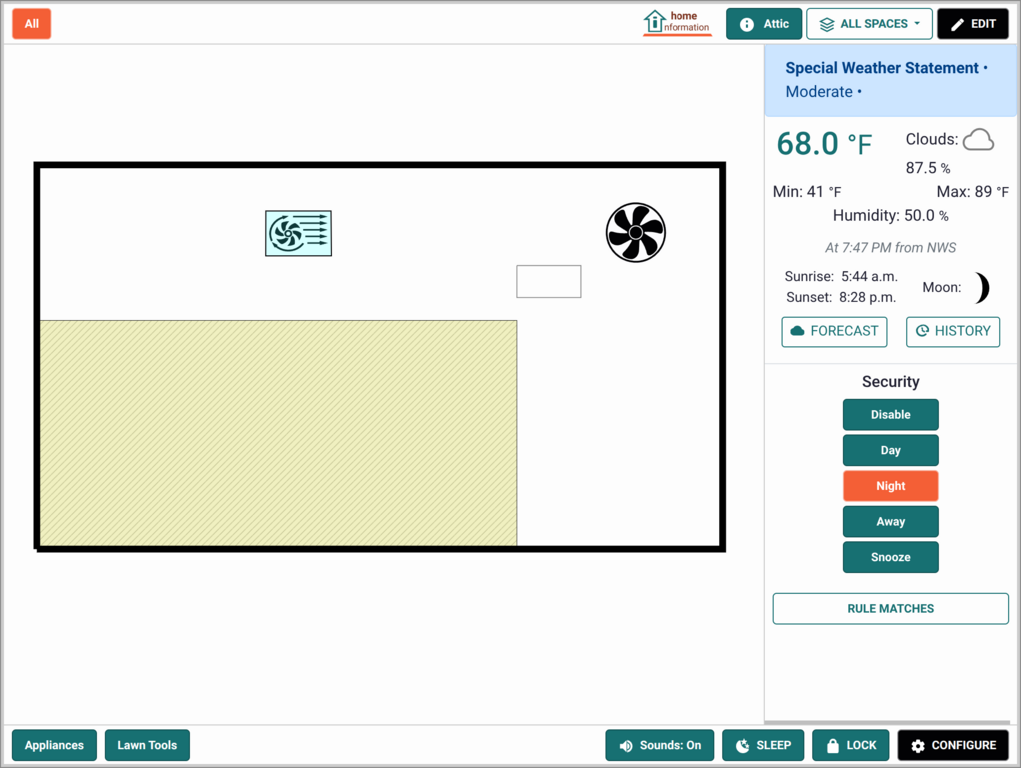Set security mode to Day
The width and height of the screenshot is (1021, 768).
890,450
